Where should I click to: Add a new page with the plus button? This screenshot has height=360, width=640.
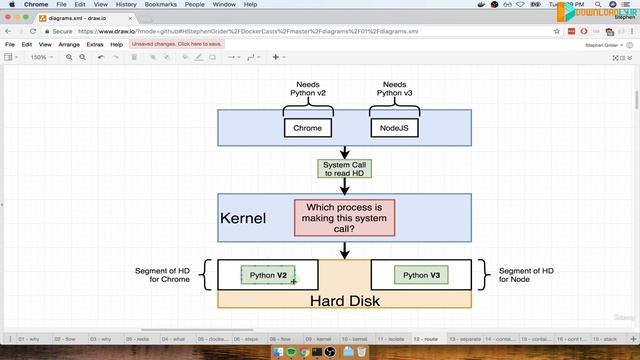click(633, 339)
